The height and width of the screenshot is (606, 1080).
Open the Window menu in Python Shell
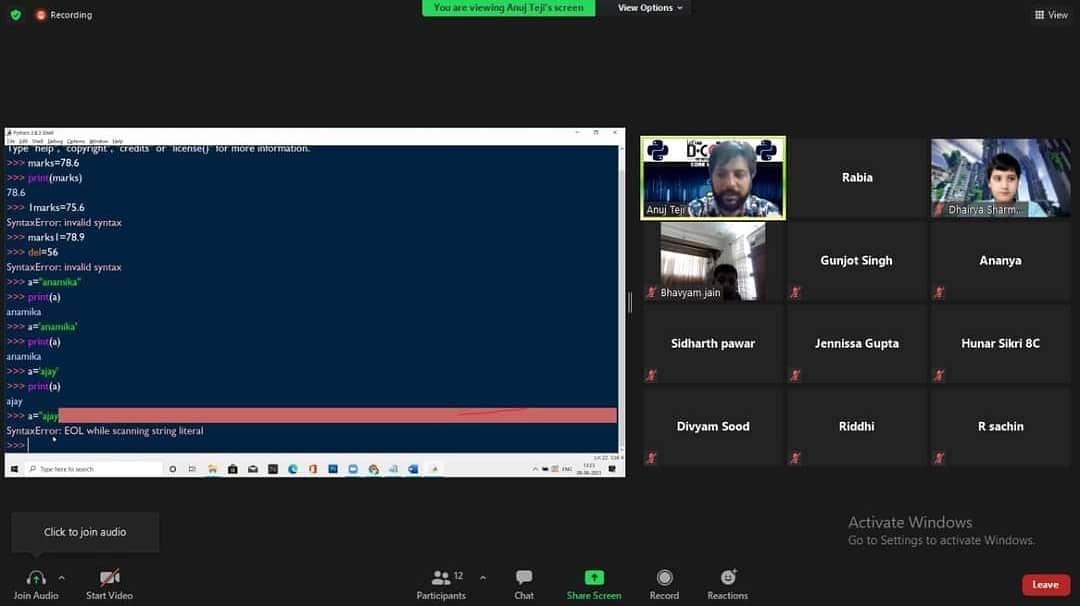pos(98,141)
